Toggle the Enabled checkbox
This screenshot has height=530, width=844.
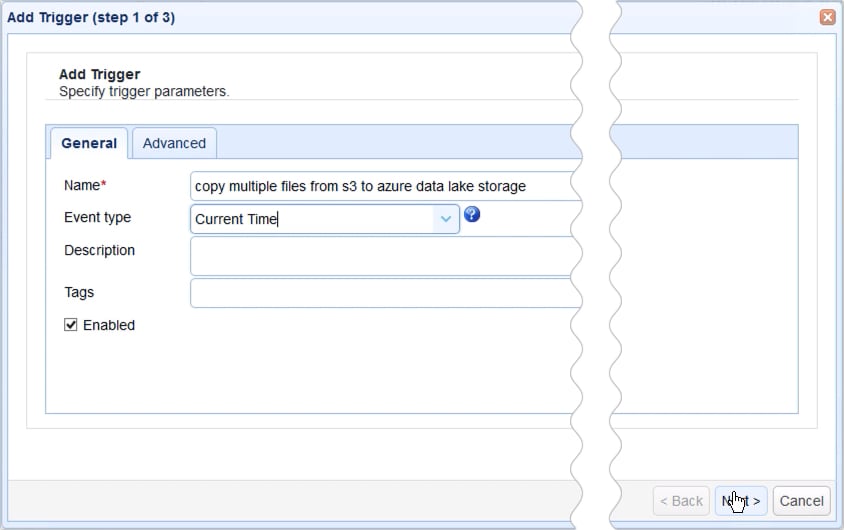click(71, 325)
